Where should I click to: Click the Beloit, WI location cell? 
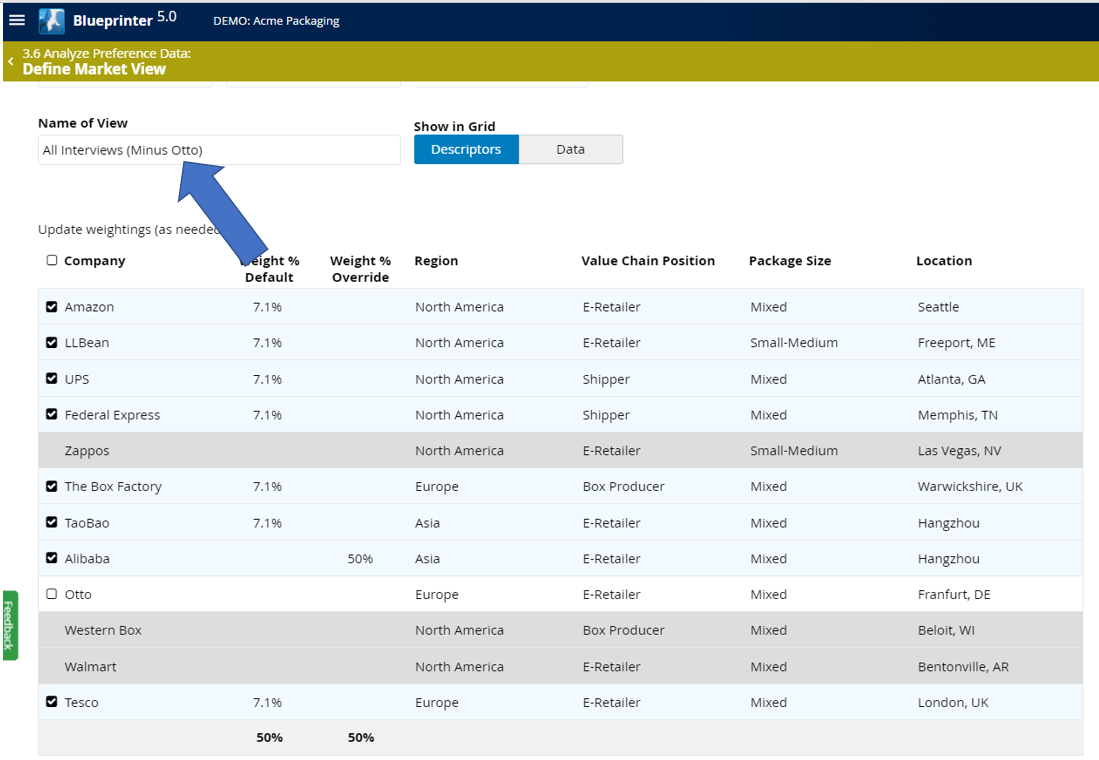[x=946, y=630]
